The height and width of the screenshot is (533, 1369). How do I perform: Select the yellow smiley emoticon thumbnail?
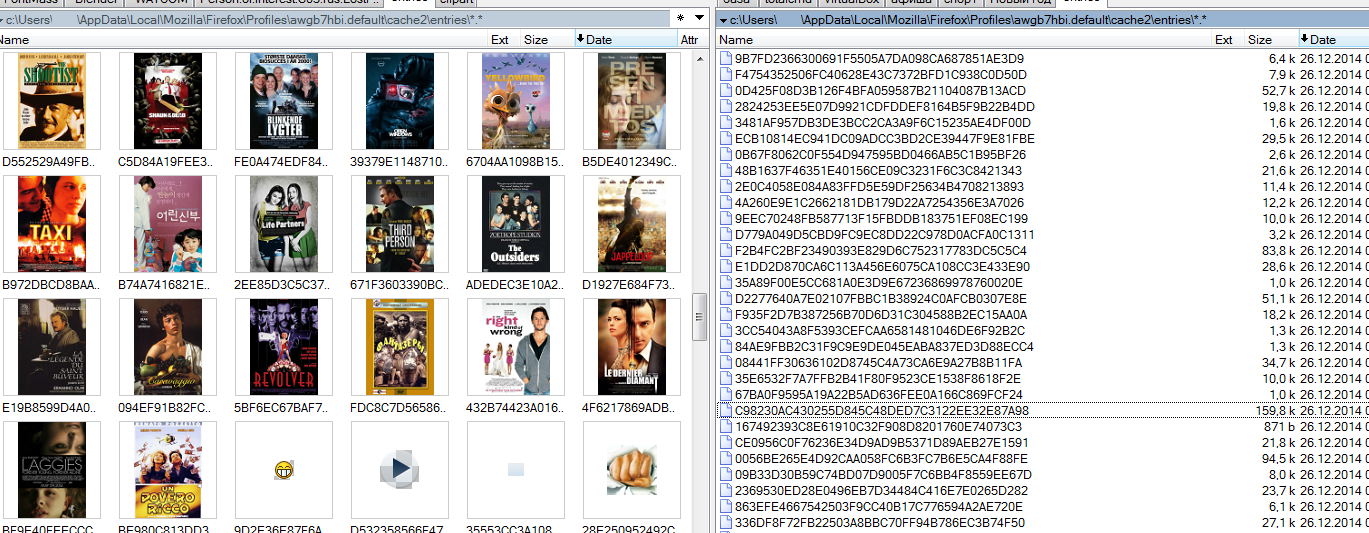point(284,470)
